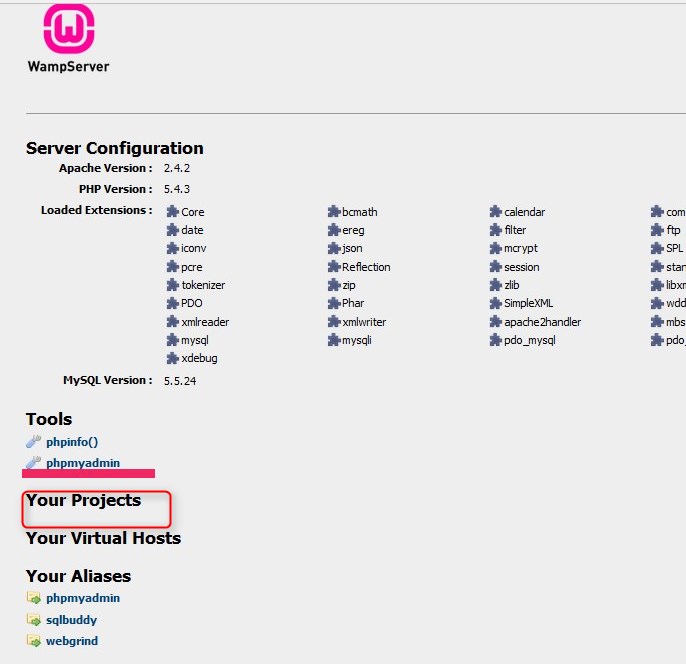
Task: Click the mcrypt extension name
Action: [521, 249]
